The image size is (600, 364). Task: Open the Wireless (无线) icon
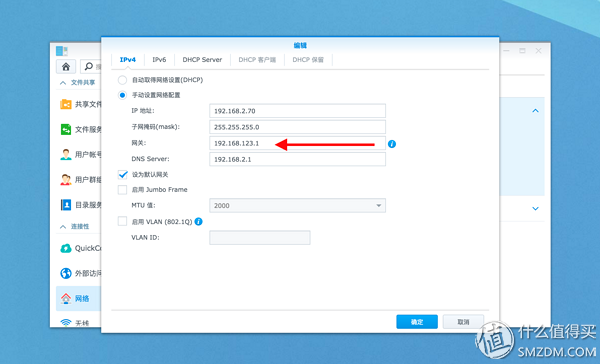coord(66,322)
